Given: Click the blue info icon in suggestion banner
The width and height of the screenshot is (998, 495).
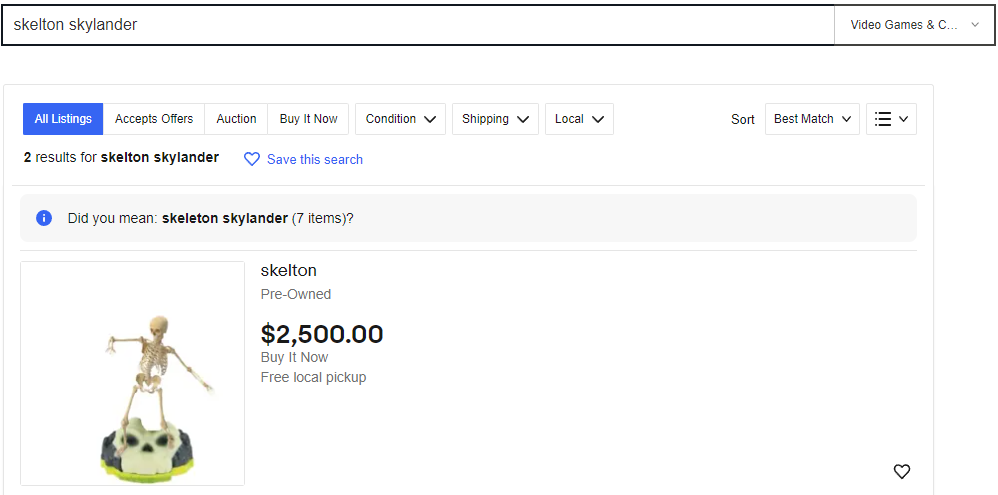Looking at the screenshot, I should pyautogui.click(x=44, y=218).
